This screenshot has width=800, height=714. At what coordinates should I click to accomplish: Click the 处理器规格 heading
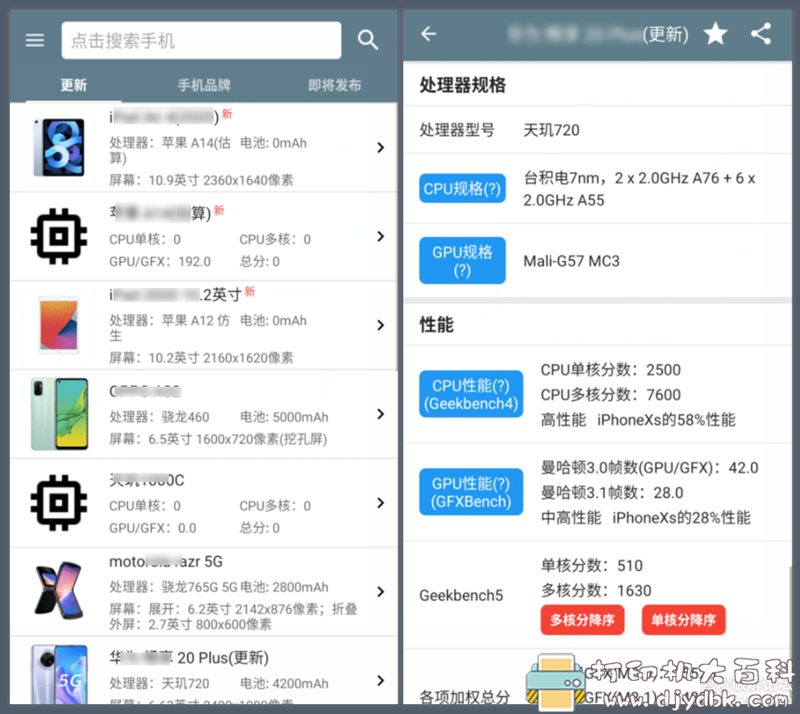point(462,85)
